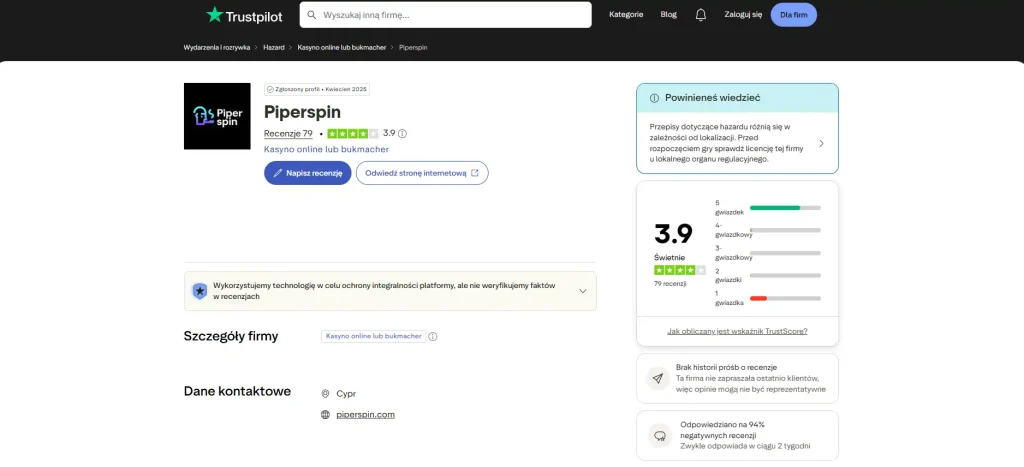1024x467 pixels.
Task: Go to Kasyno online lub bukmacher breadcrumb
Action: [342, 48]
